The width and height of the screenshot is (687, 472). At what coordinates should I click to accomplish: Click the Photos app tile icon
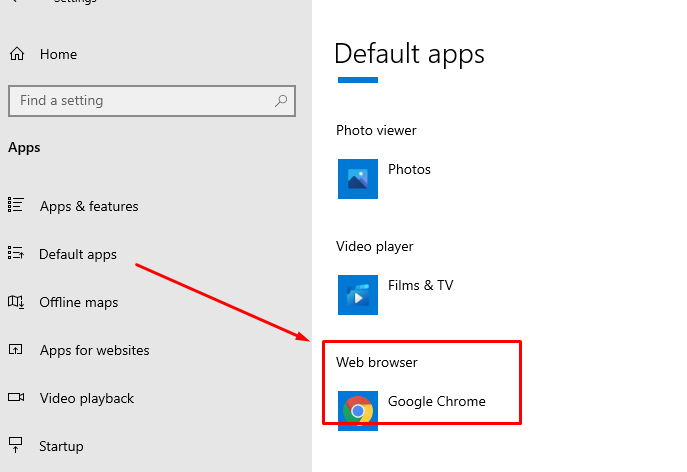358,179
